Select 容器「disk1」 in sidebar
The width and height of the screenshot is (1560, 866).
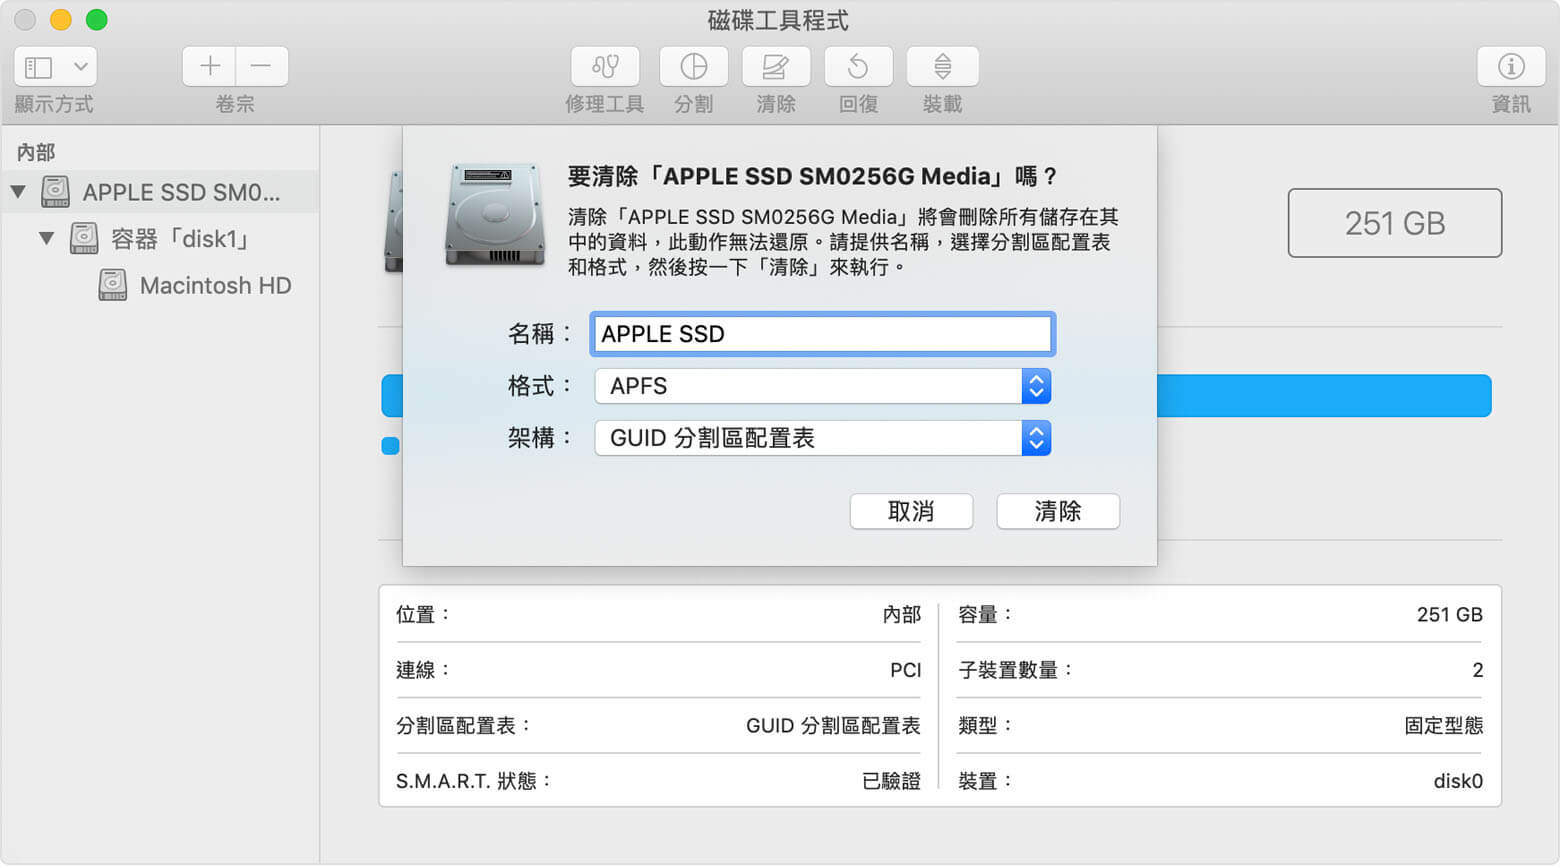click(180, 239)
